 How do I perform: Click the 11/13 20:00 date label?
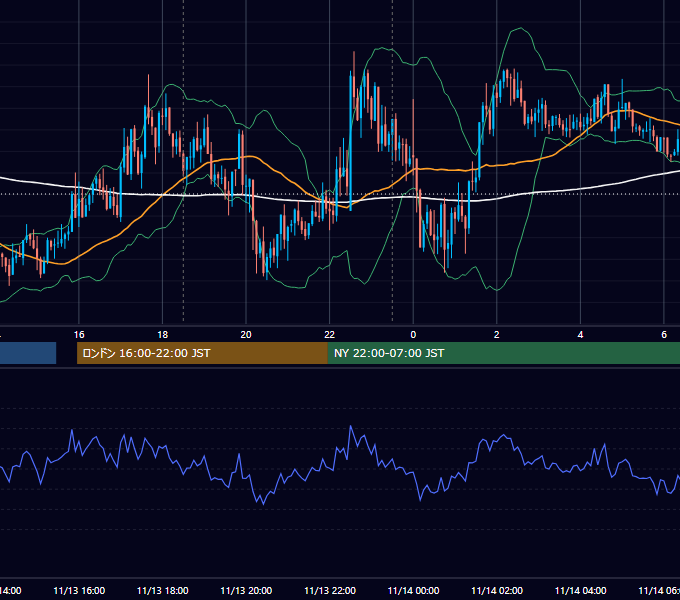(x=246, y=591)
